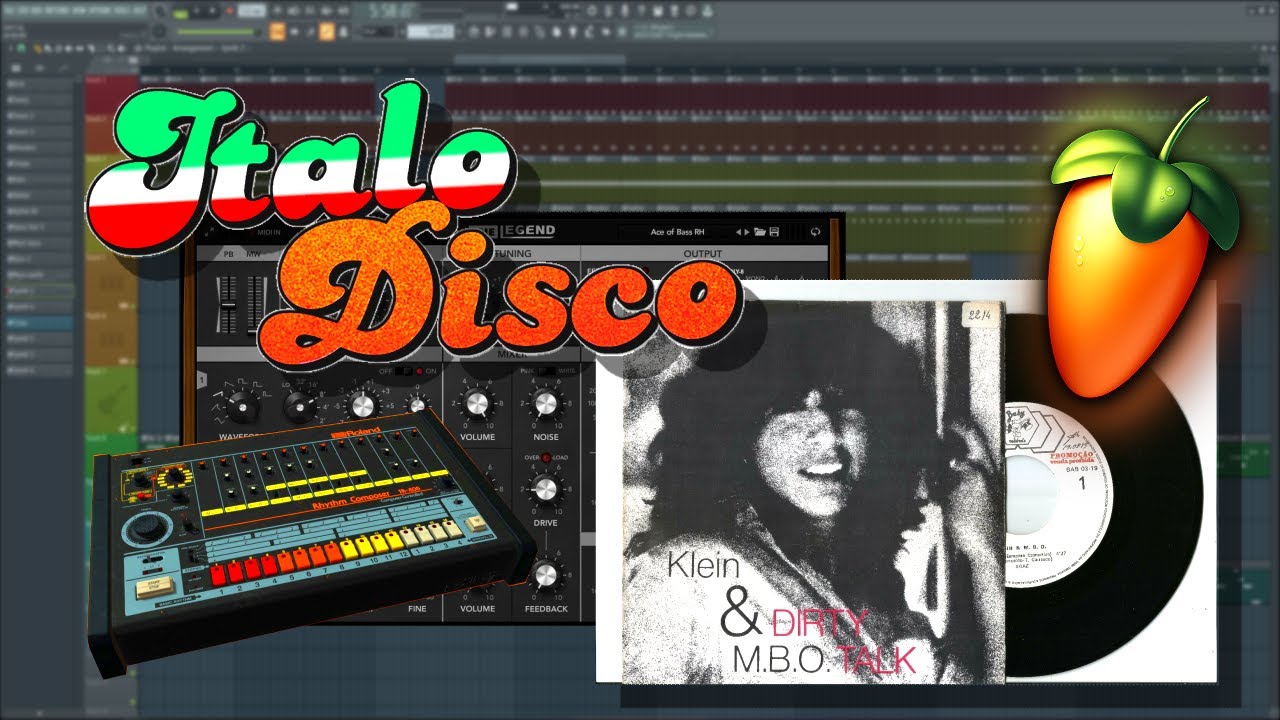Select the previous preset arrow in Legend
This screenshot has width=1280, height=720.
(739, 232)
